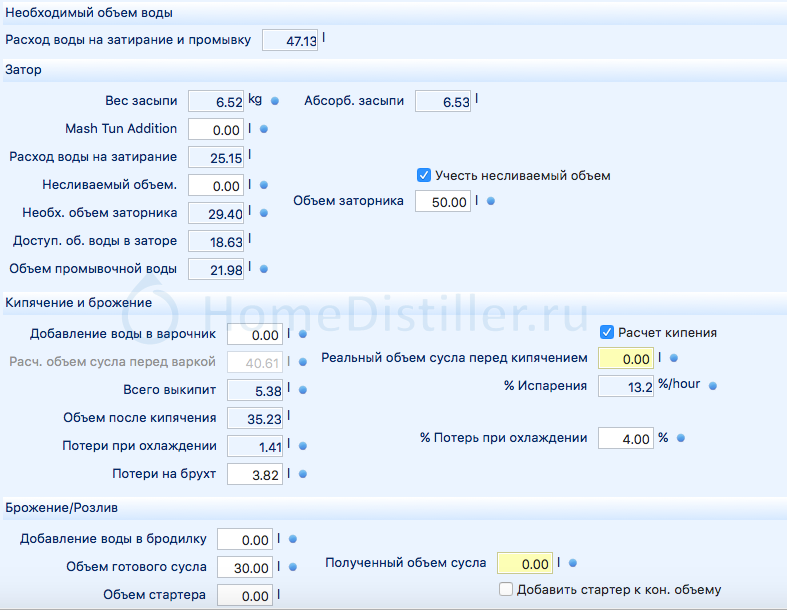This screenshot has width=787, height=610.
Task: Click the Несливаемый объем input field
Action: point(215,186)
